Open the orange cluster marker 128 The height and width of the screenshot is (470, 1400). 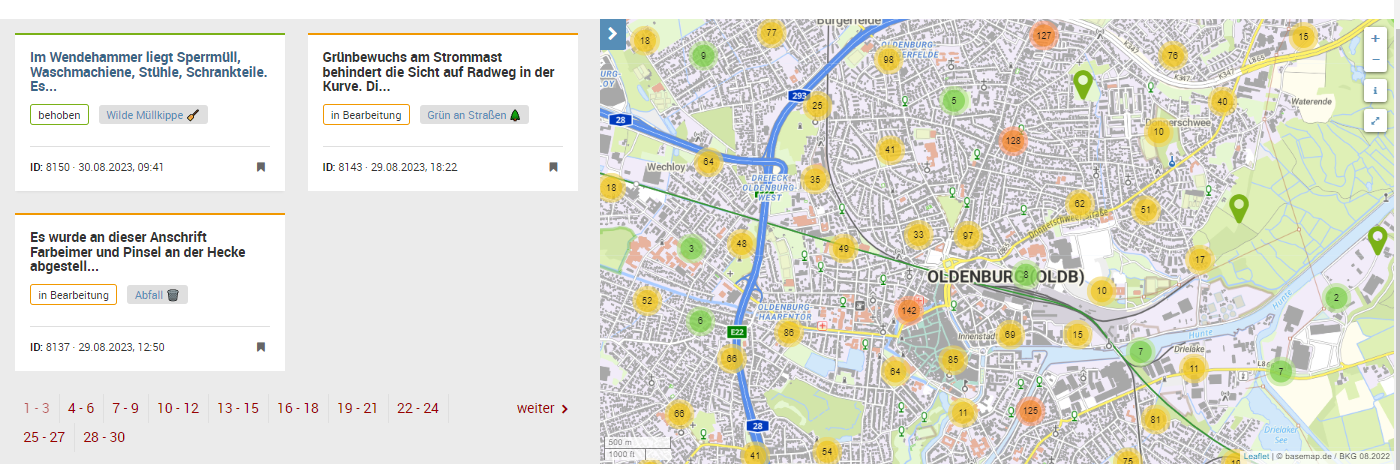click(x=1013, y=141)
